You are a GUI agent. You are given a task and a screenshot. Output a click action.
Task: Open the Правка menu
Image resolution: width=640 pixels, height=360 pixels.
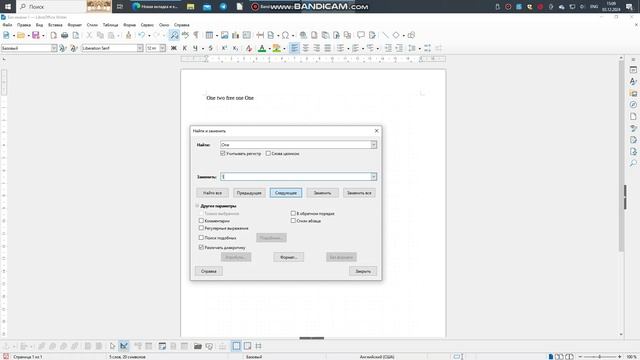(x=24, y=25)
